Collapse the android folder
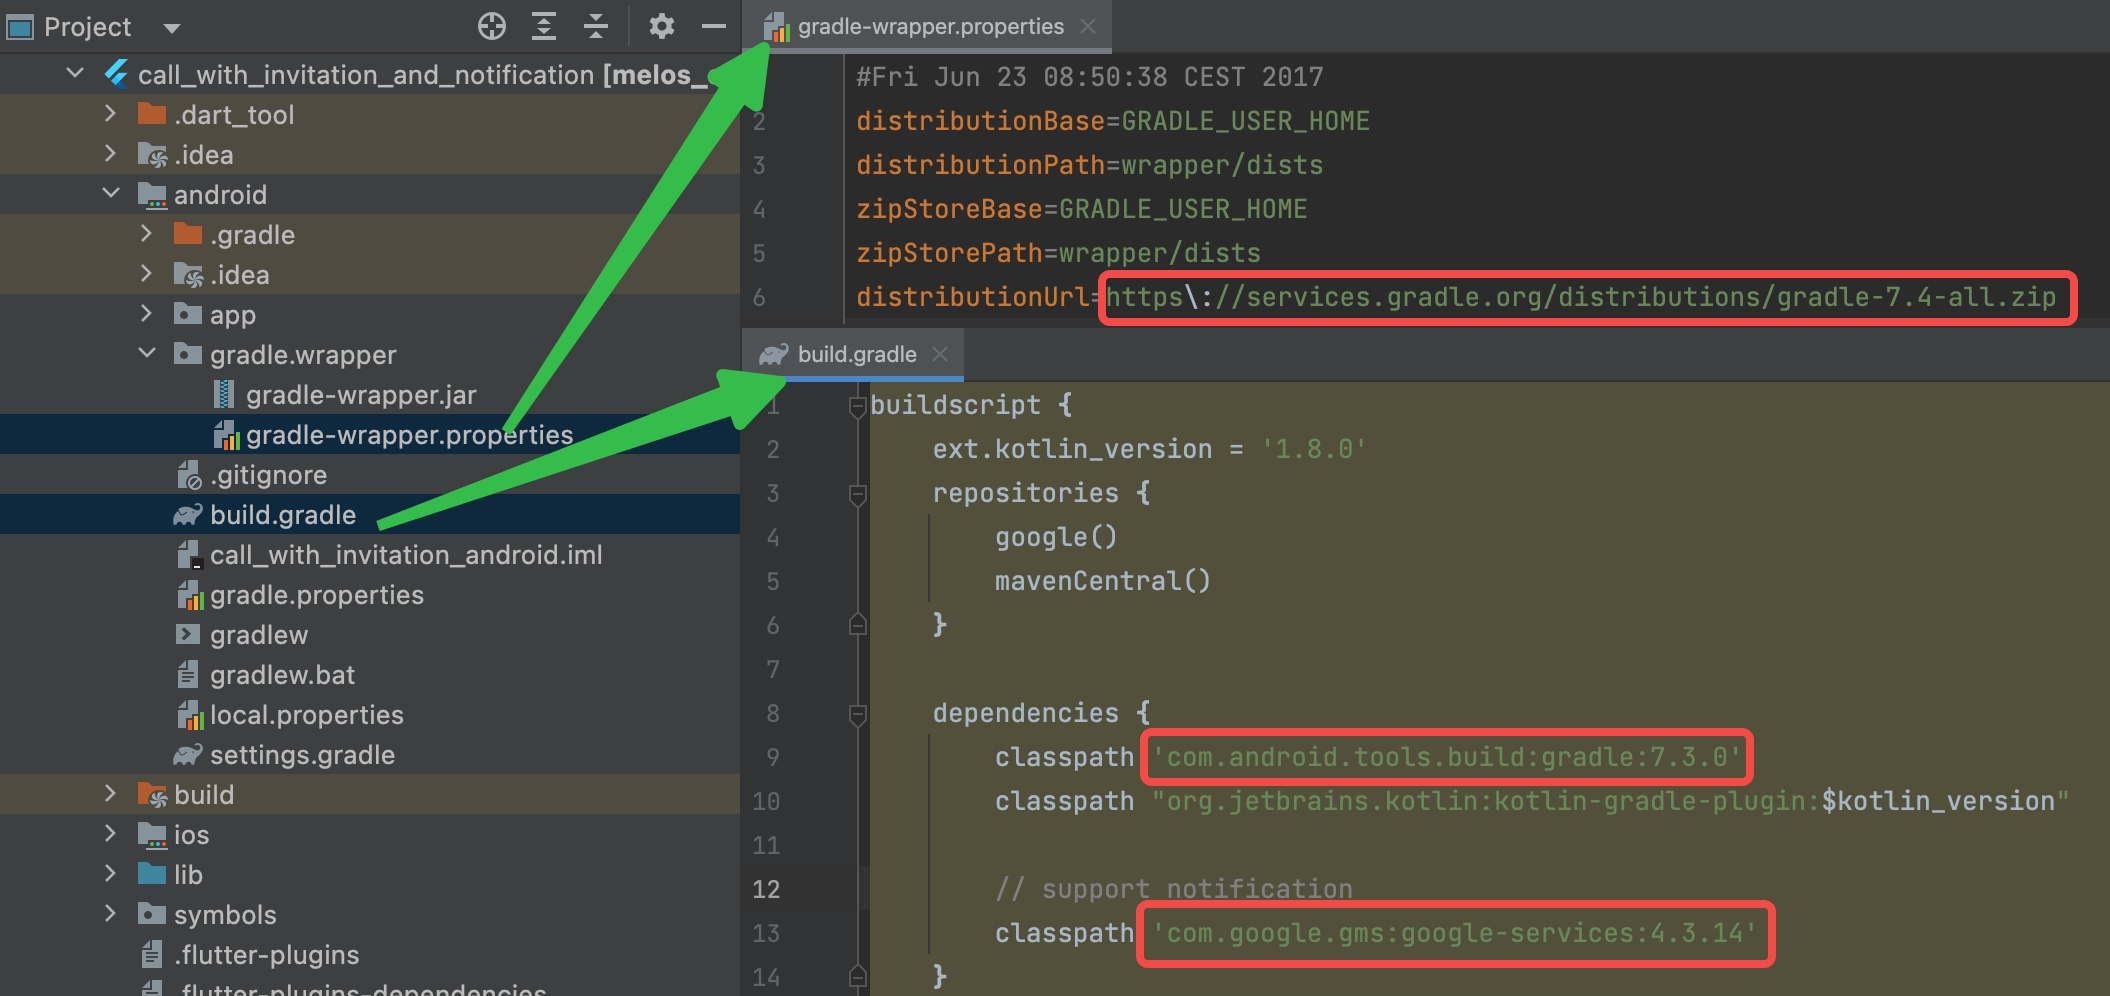 point(111,193)
